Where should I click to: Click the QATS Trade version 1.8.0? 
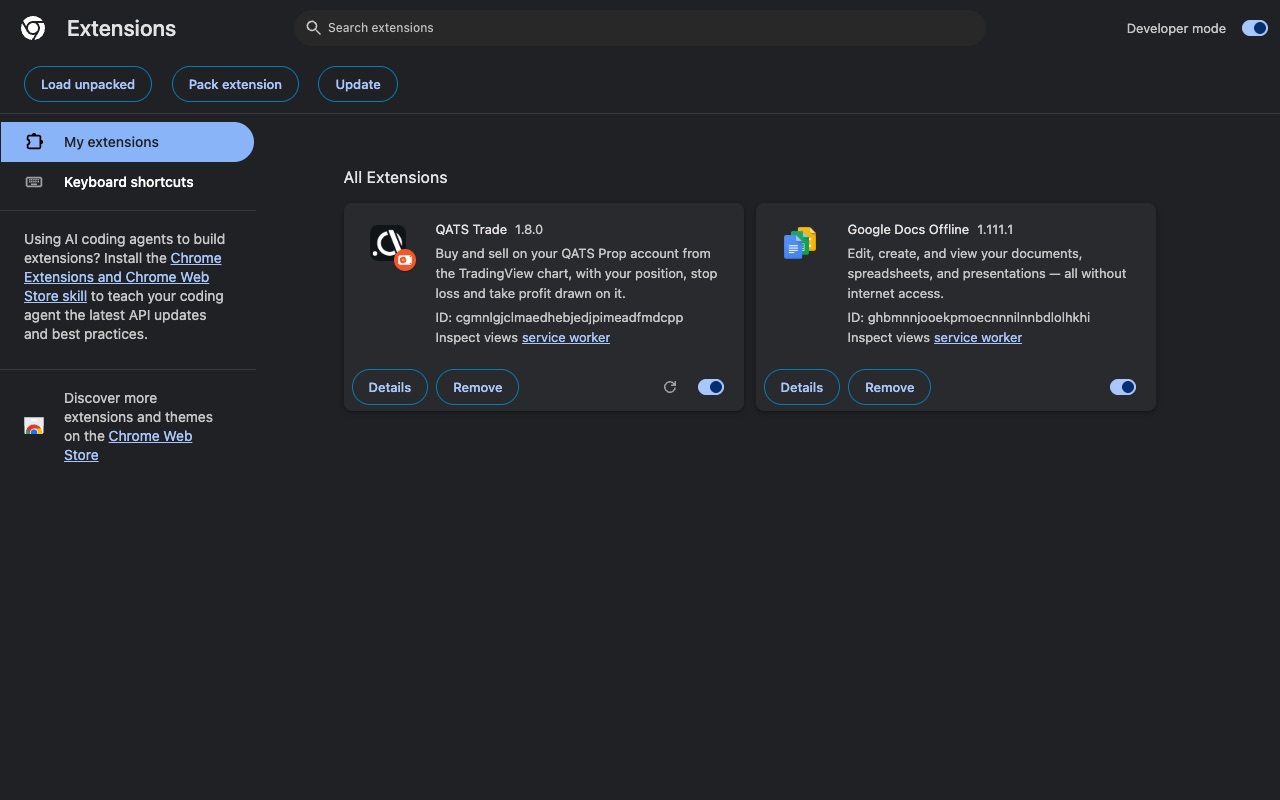tap(529, 229)
